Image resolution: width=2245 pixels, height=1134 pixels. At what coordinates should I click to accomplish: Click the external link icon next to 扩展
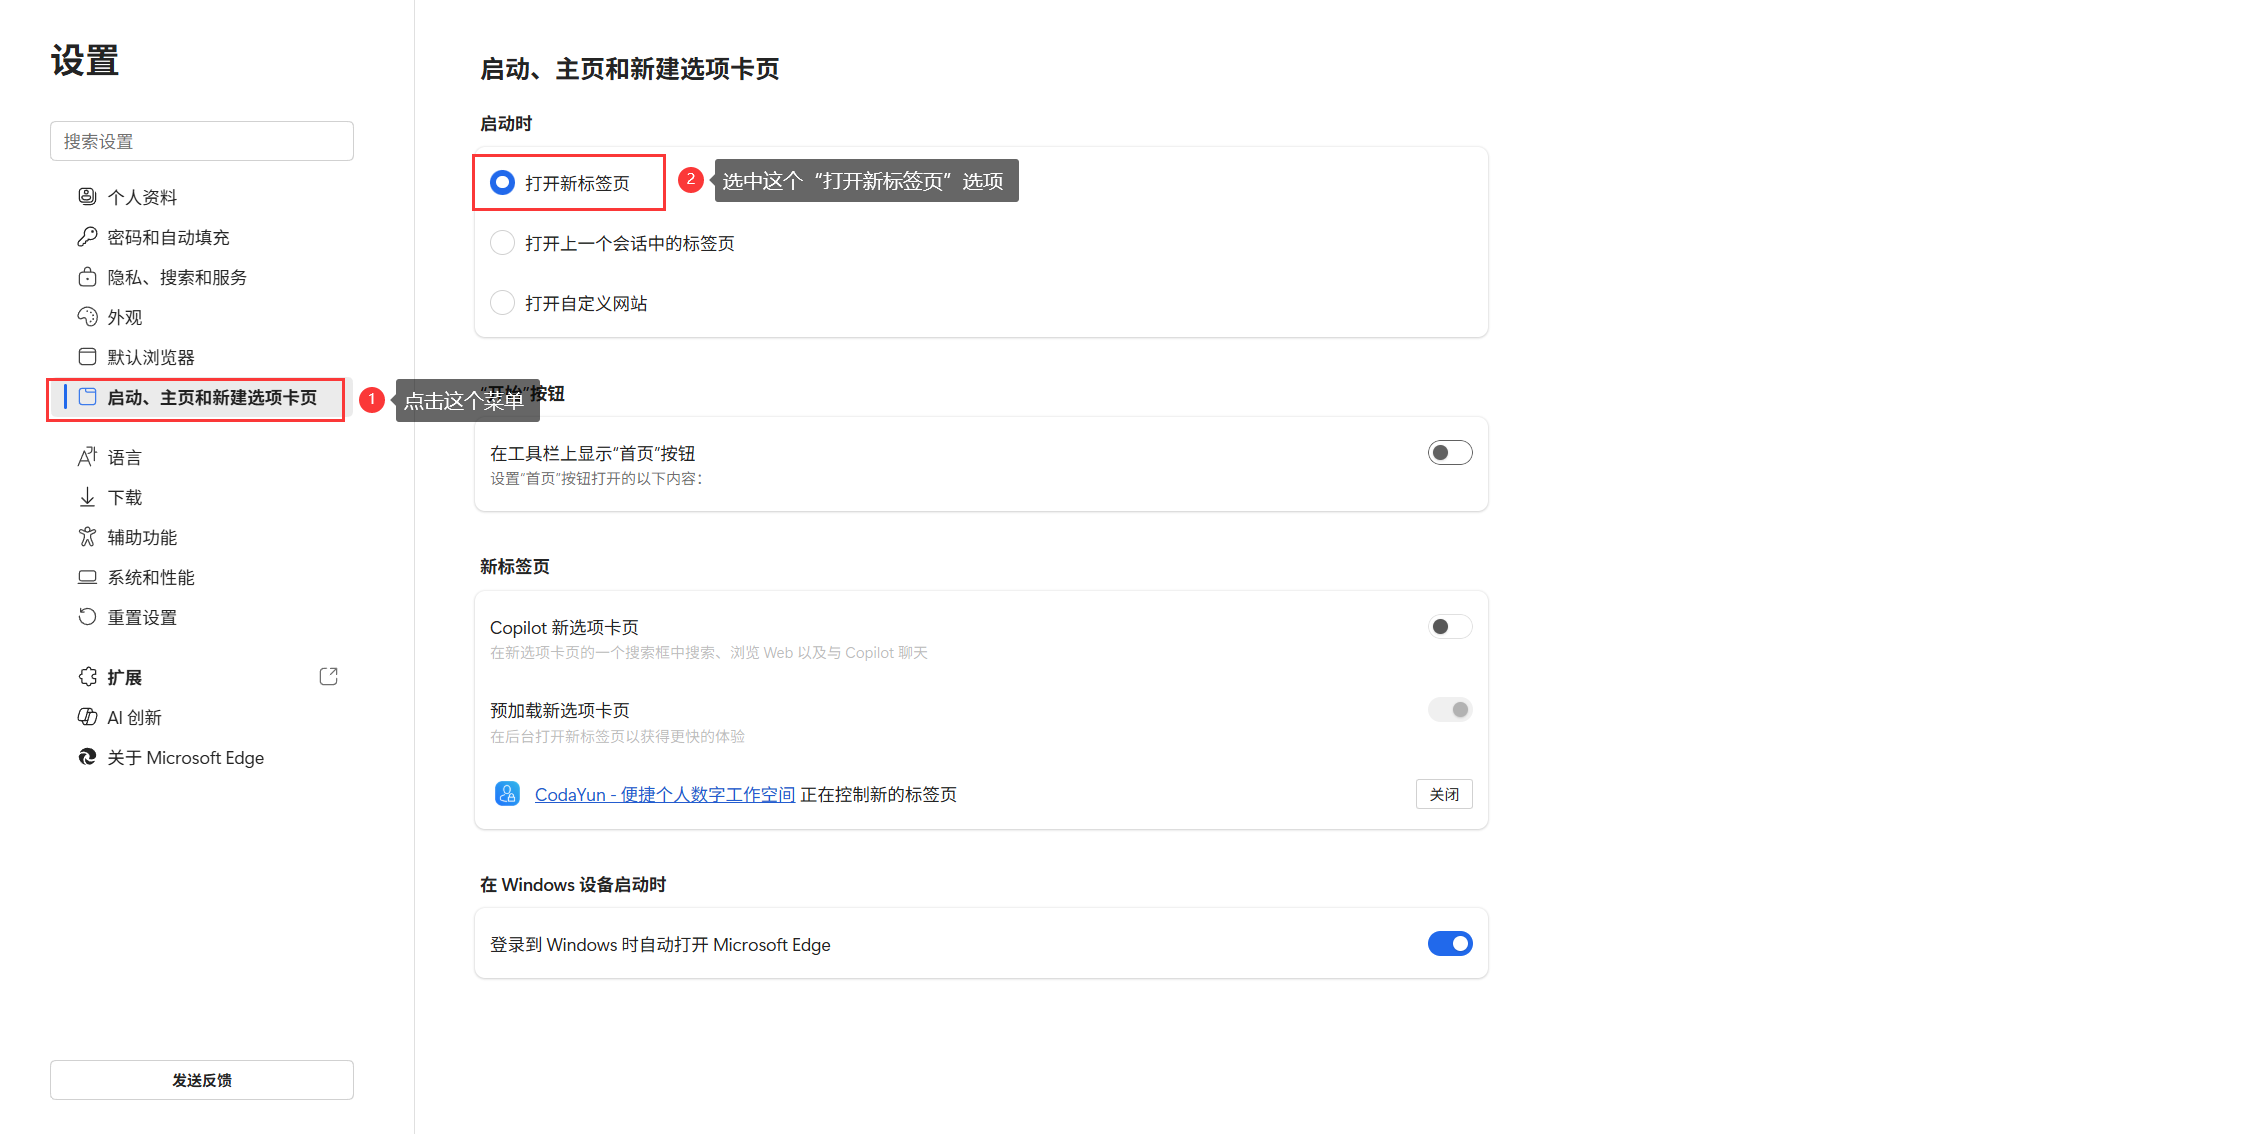coord(328,677)
